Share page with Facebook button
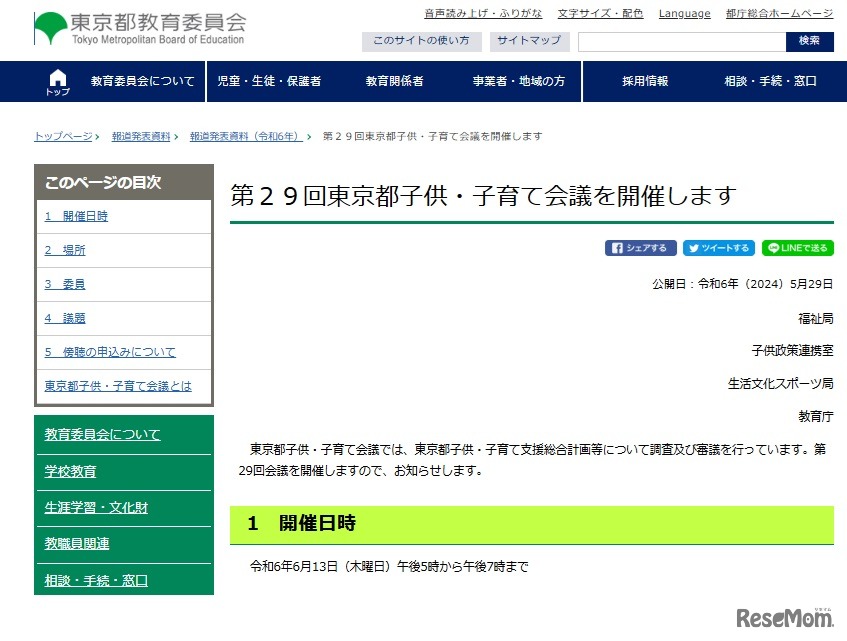847x641 pixels. (x=640, y=248)
